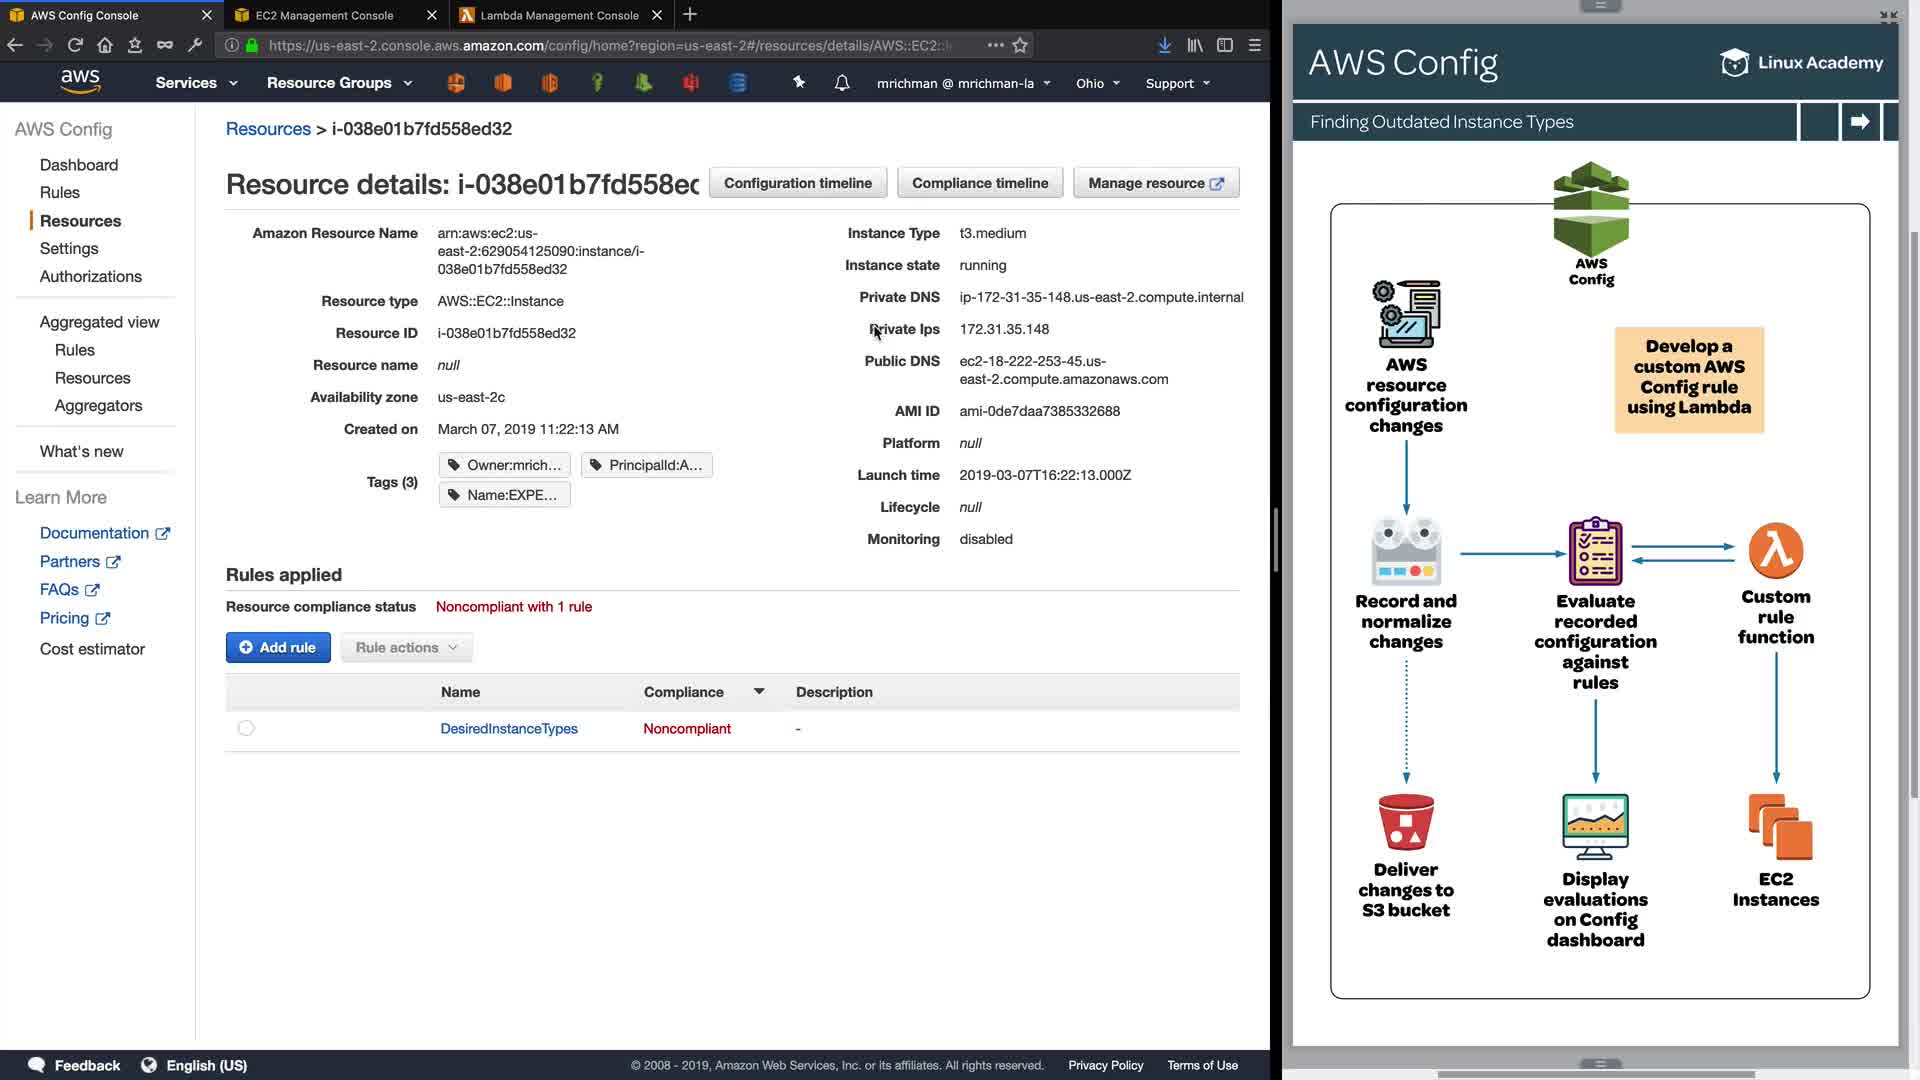Bookmark page with the star icon
The width and height of the screenshot is (1920, 1080).
click(x=1020, y=45)
